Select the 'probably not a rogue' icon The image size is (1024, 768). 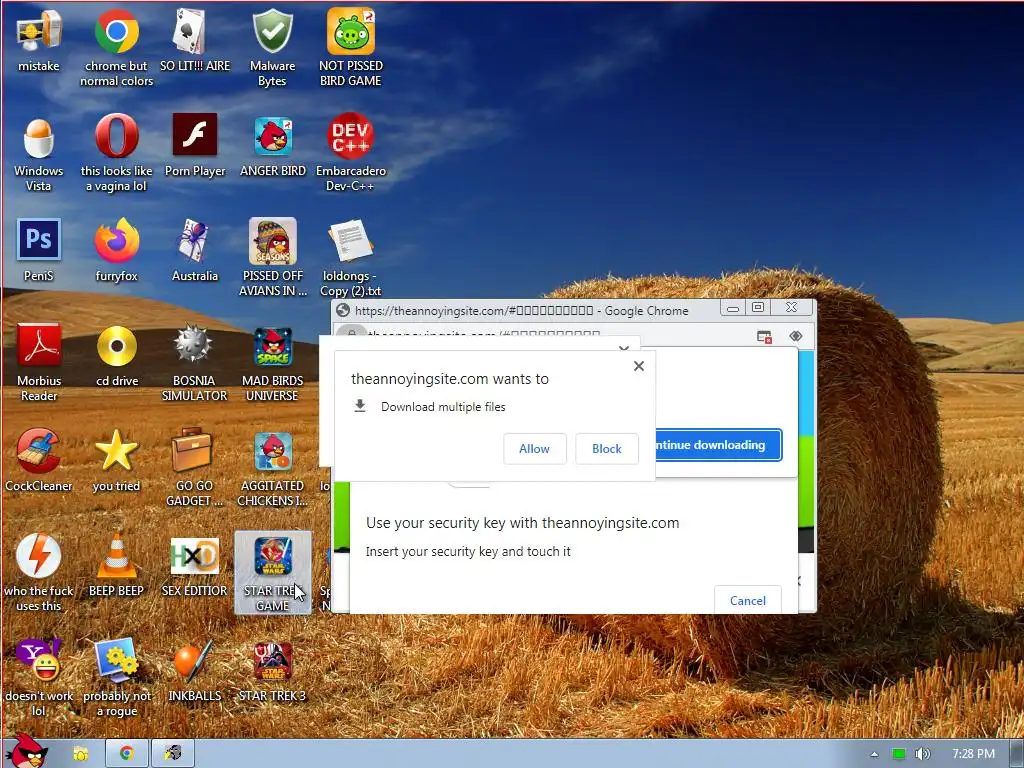116,679
